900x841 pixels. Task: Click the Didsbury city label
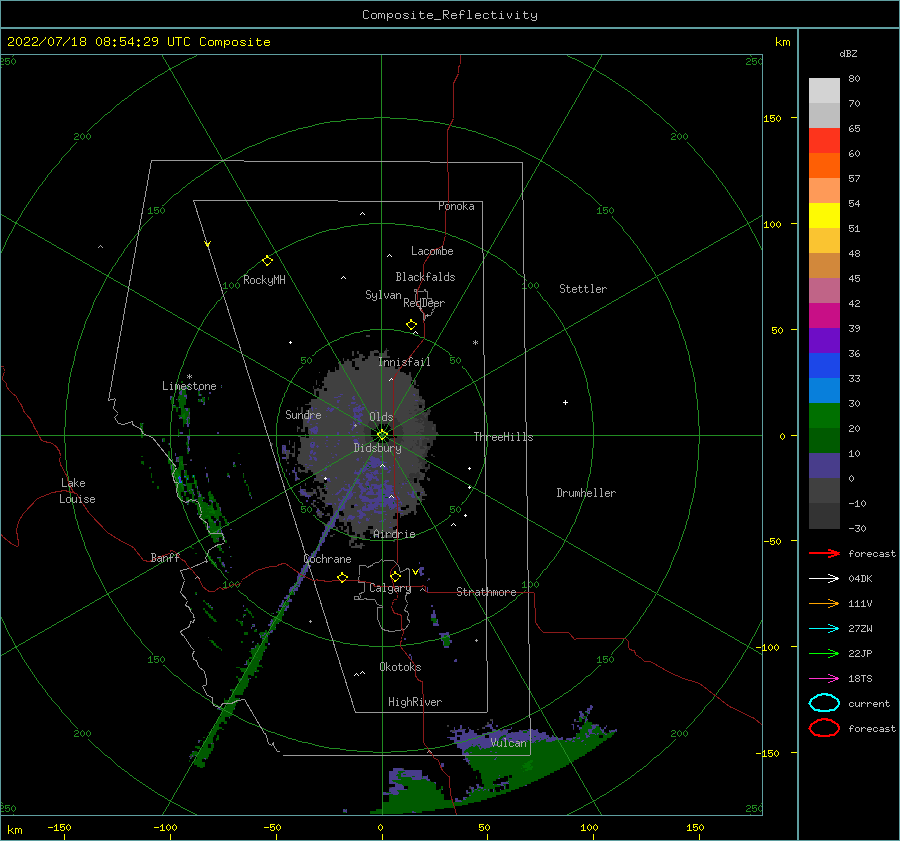(378, 448)
